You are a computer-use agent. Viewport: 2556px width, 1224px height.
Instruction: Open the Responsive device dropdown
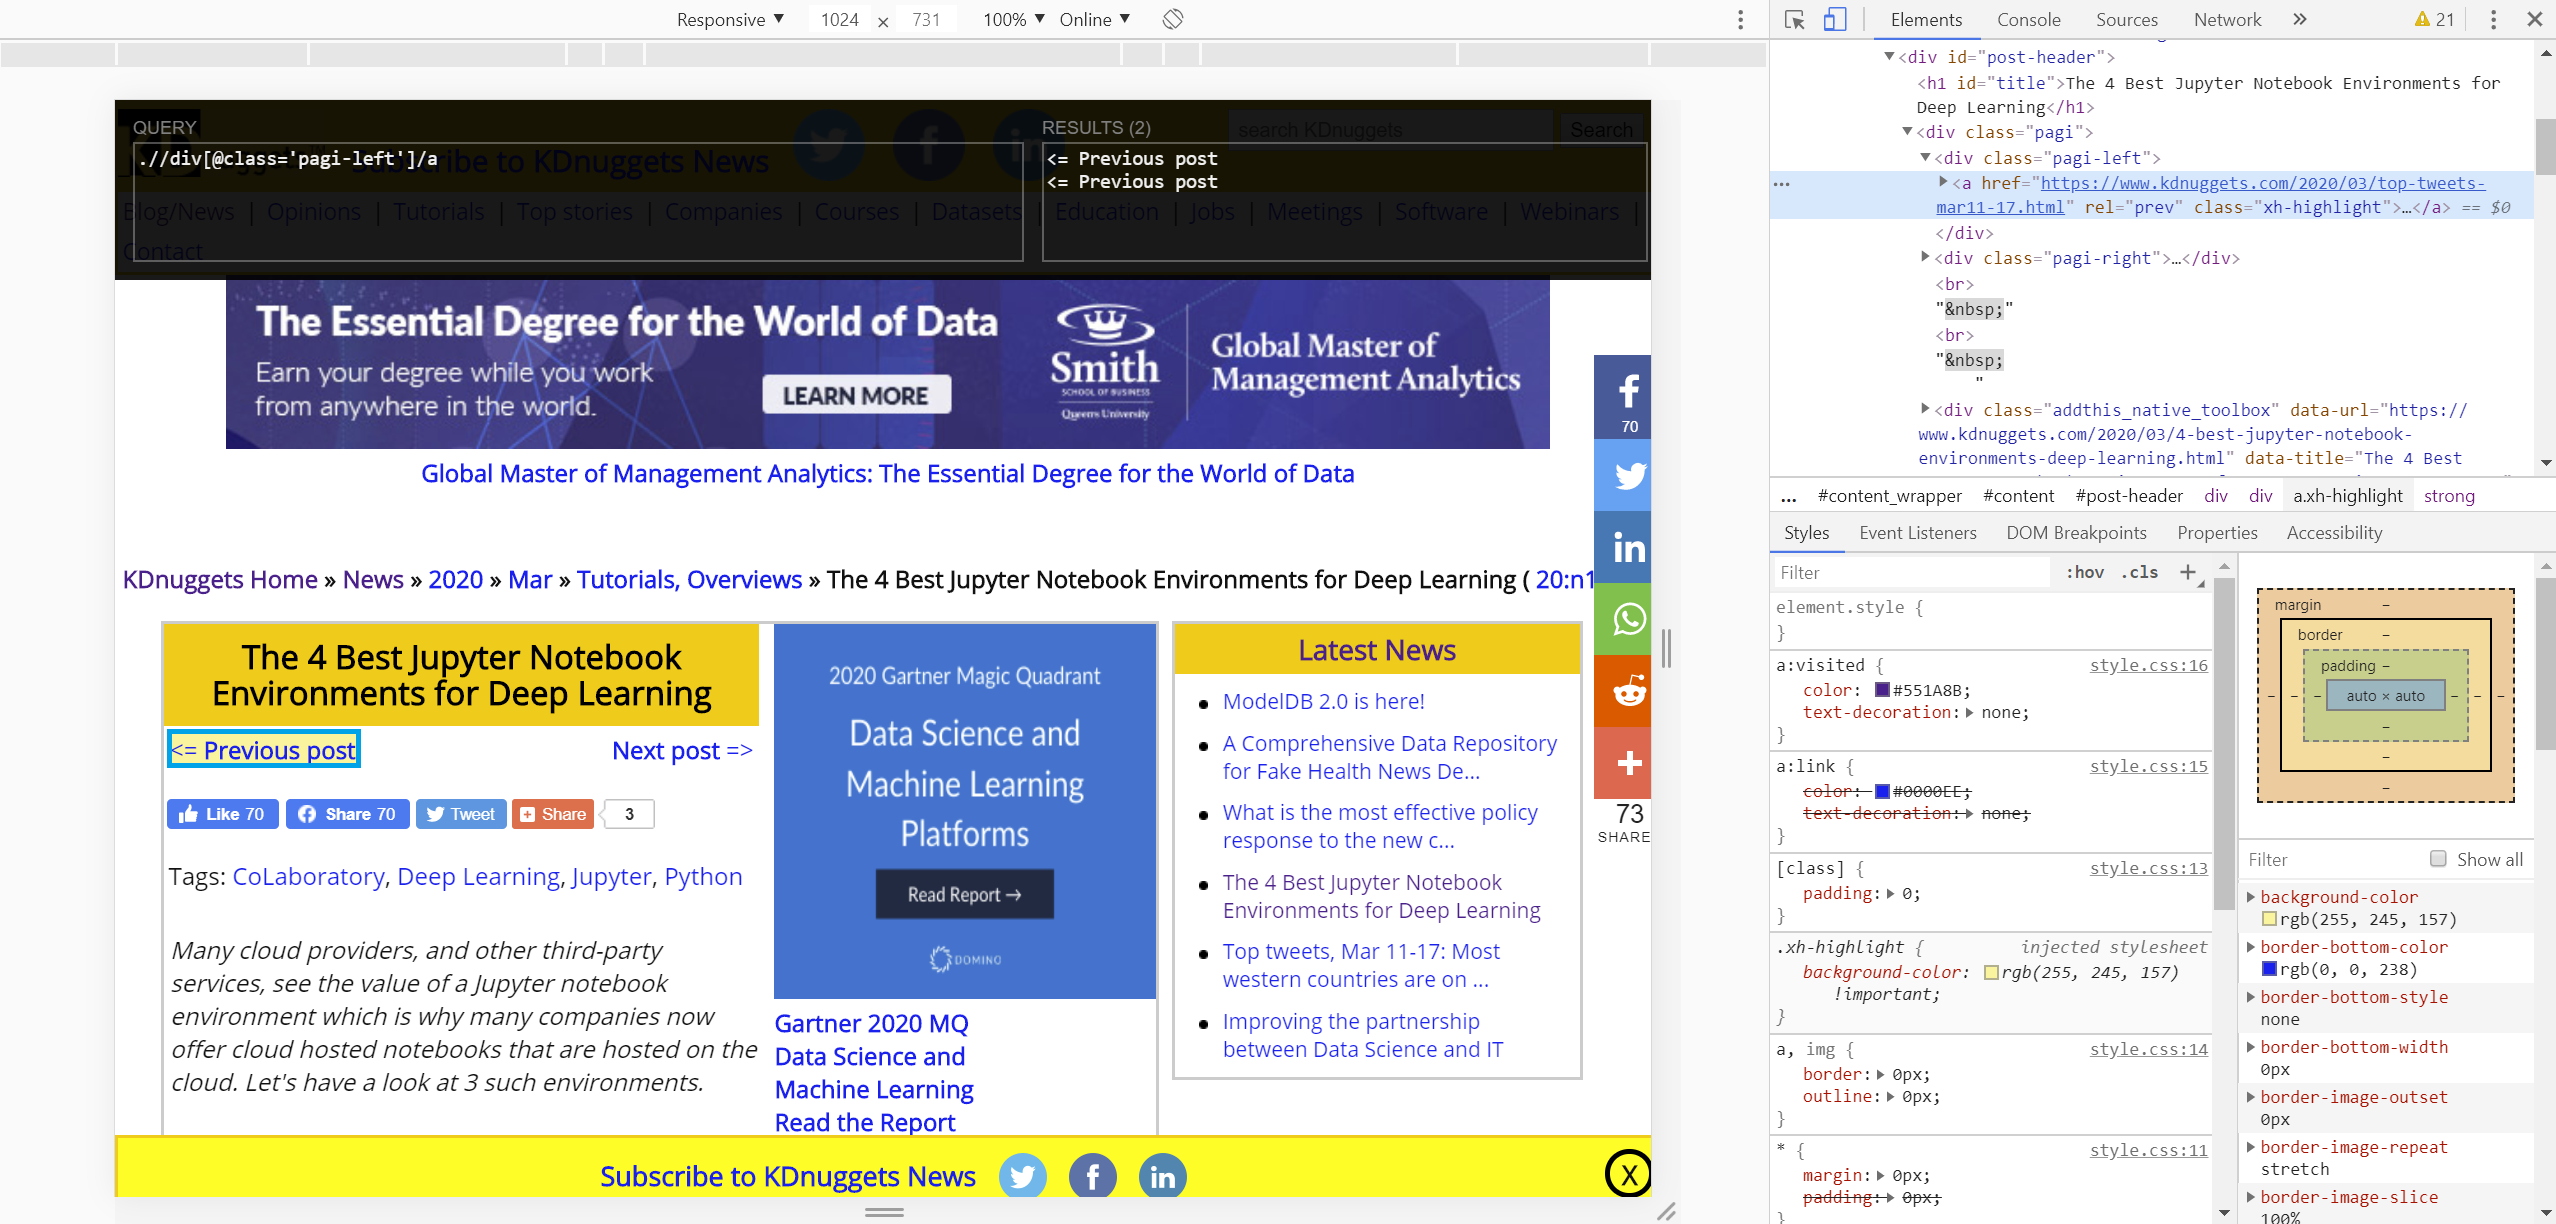coord(730,19)
